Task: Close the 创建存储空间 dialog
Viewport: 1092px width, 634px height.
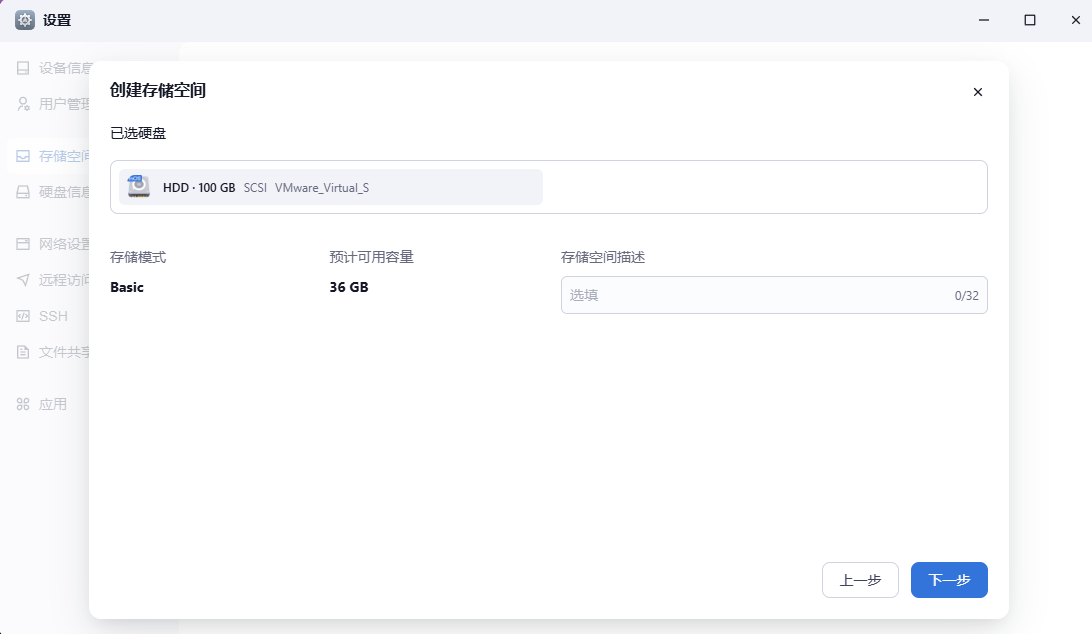Action: pyautogui.click(x=978, y=92)
